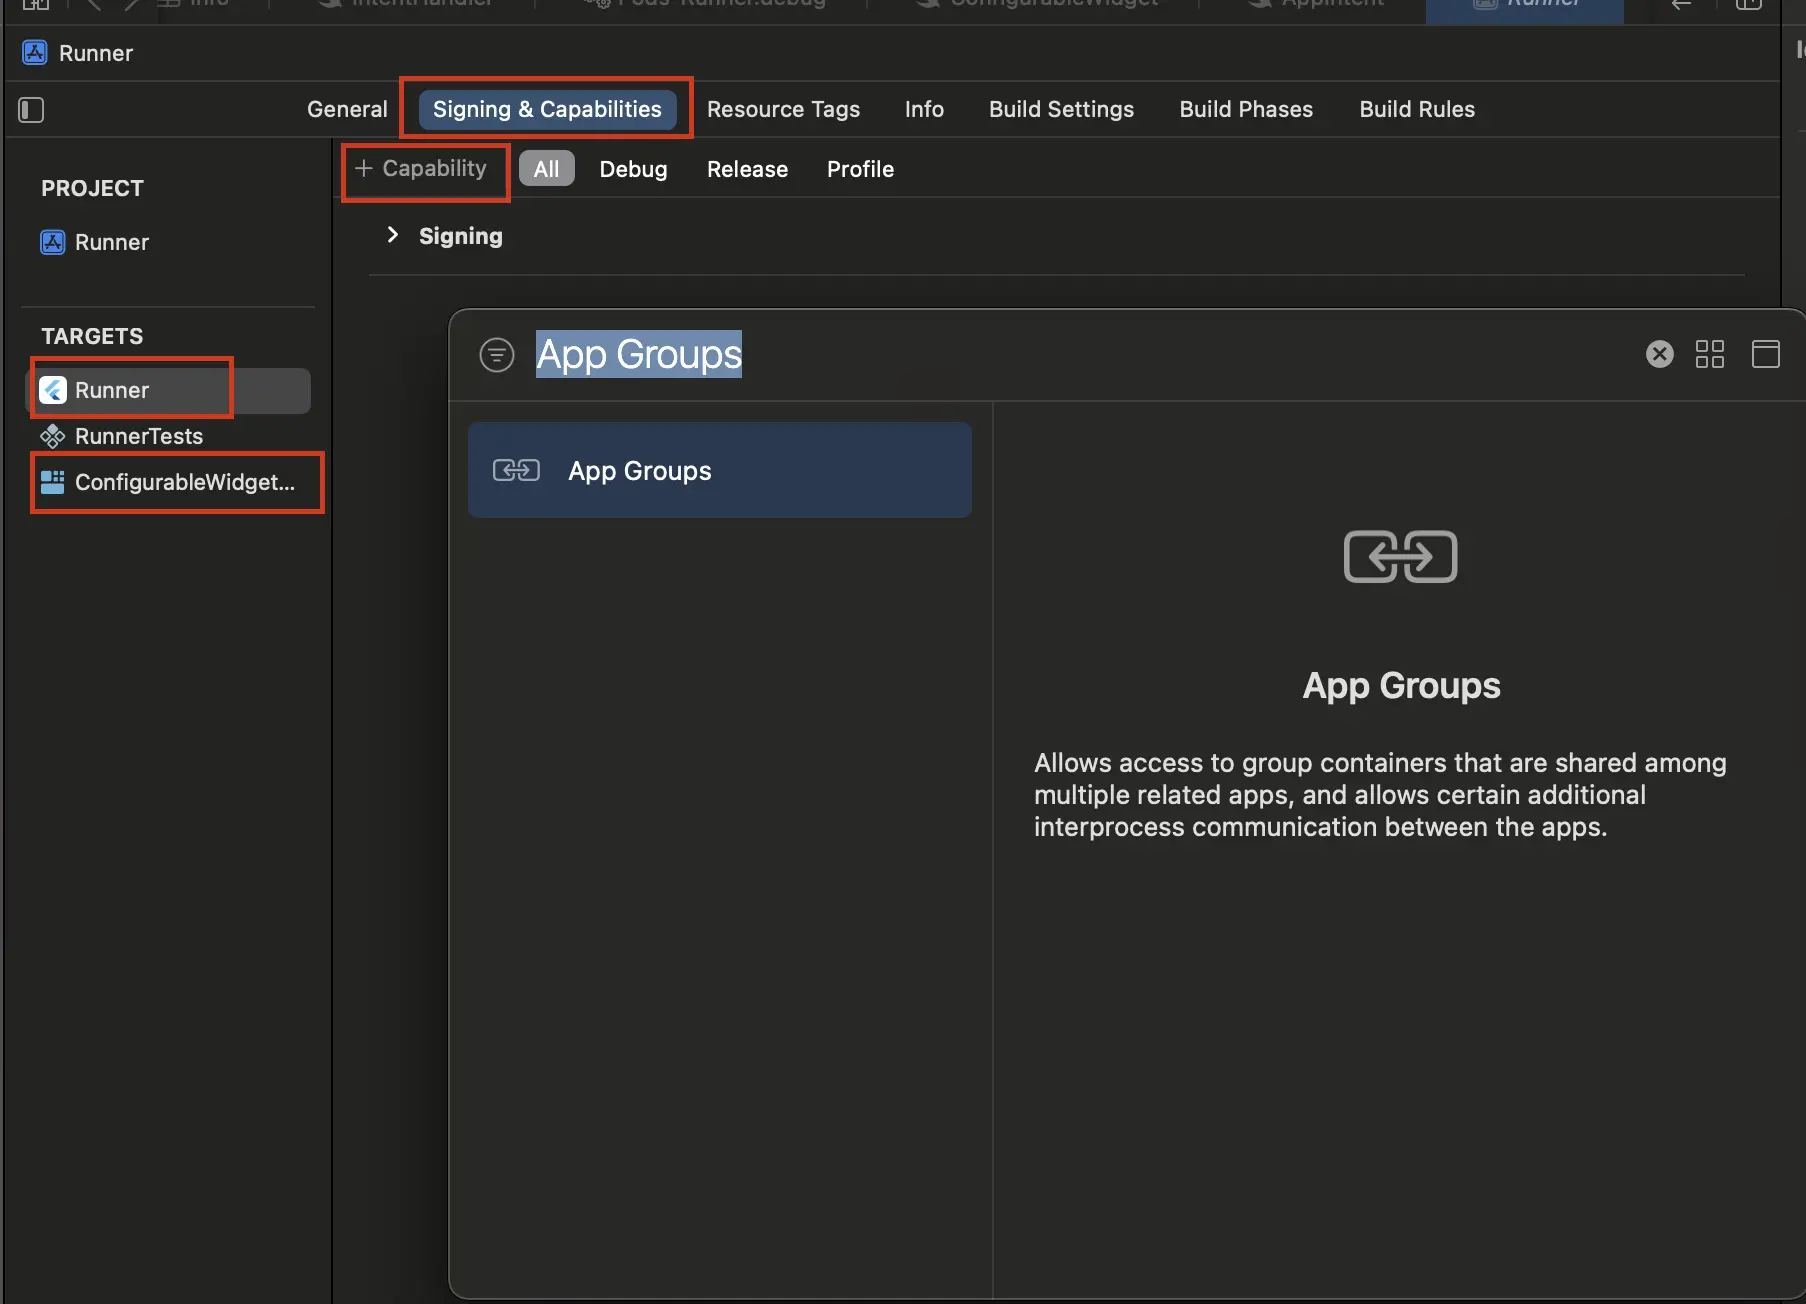This screenshot has width=1806, height=1304.
Task: Select the All configuration filter
Action: coord(546,169)
